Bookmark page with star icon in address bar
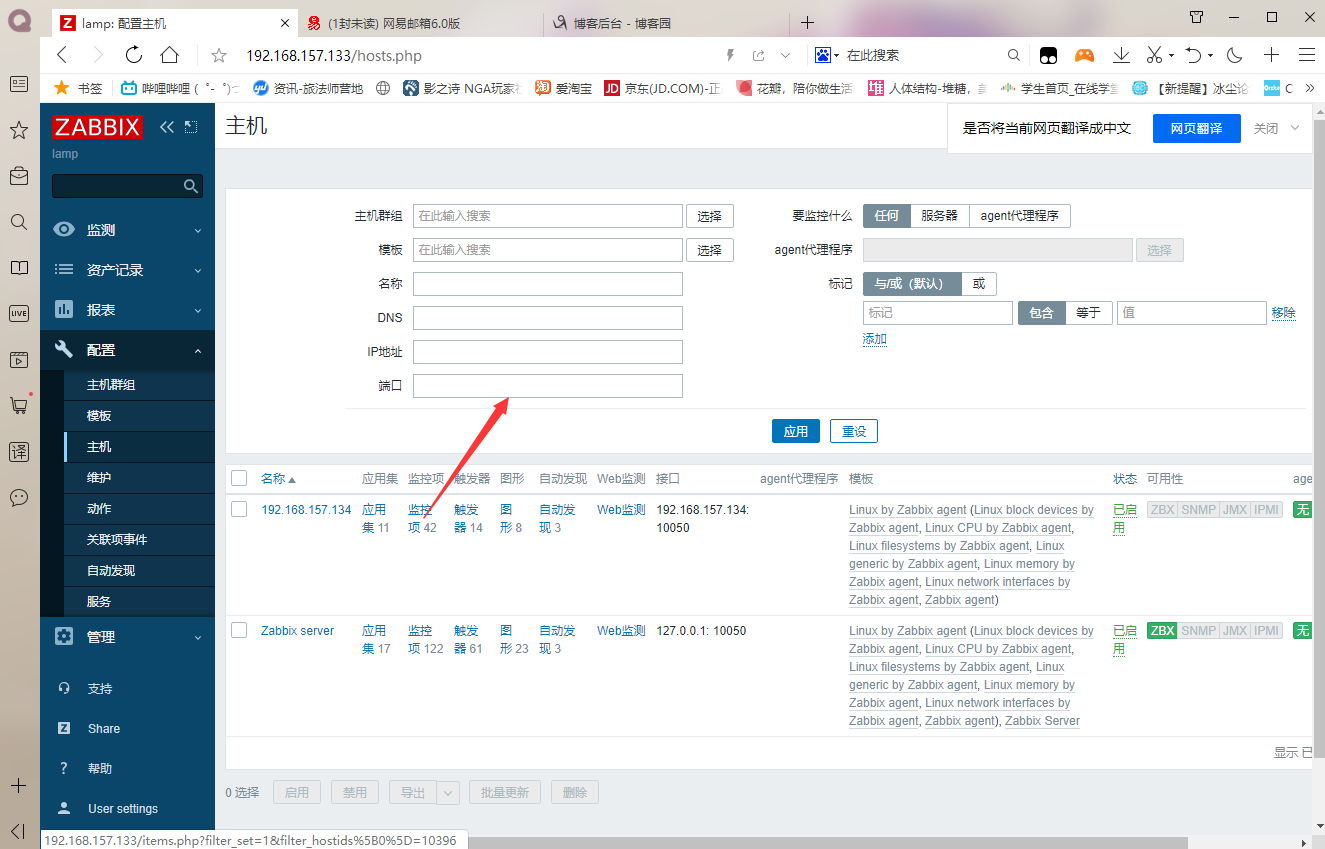Screen dimensions: 1325x849 [x=219, y=56]
